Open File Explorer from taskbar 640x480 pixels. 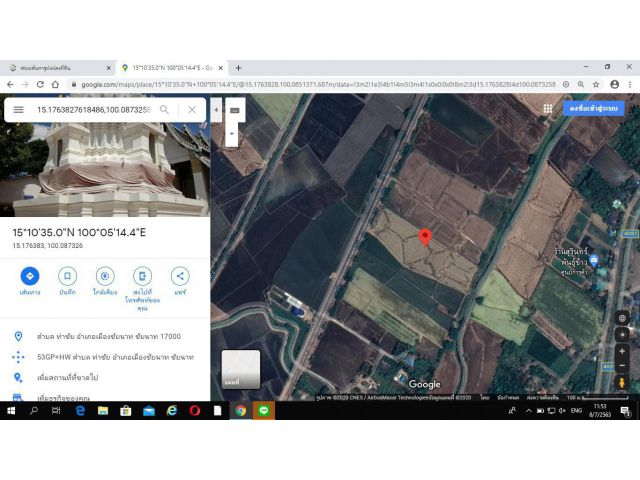click(103, 411)
